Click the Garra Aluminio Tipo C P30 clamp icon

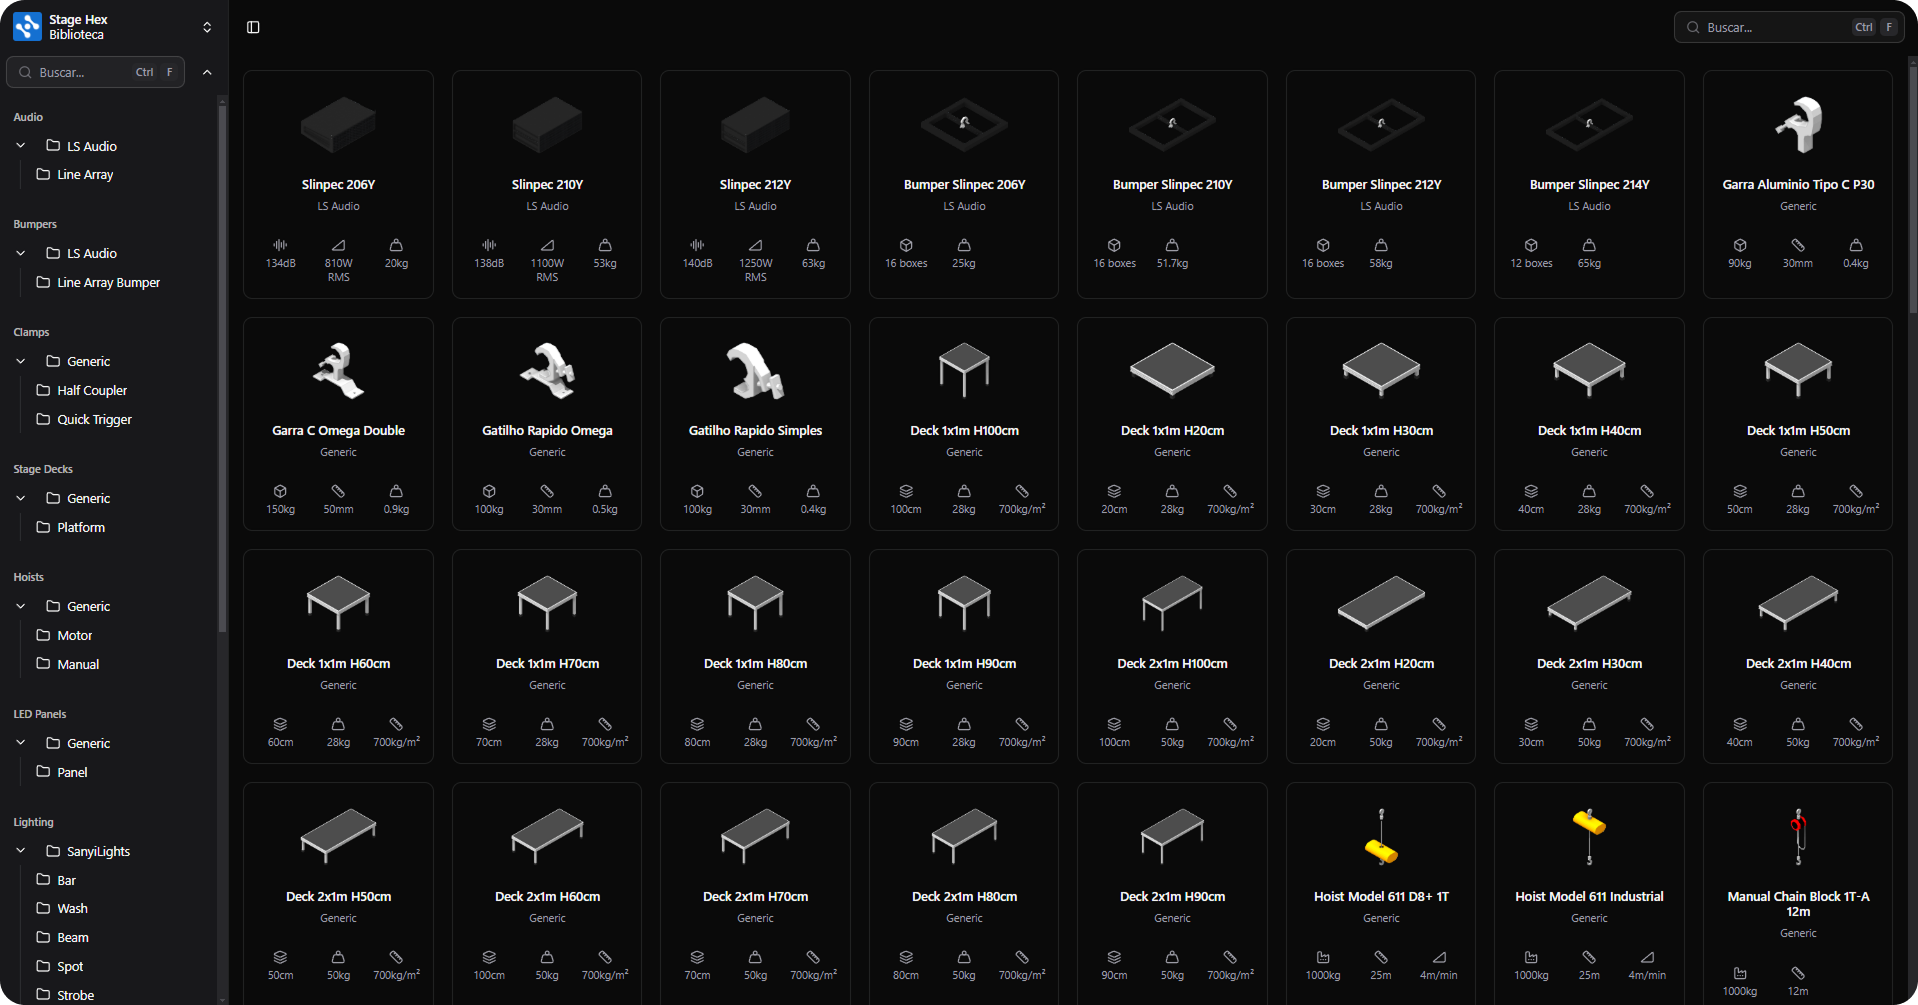1797,125
